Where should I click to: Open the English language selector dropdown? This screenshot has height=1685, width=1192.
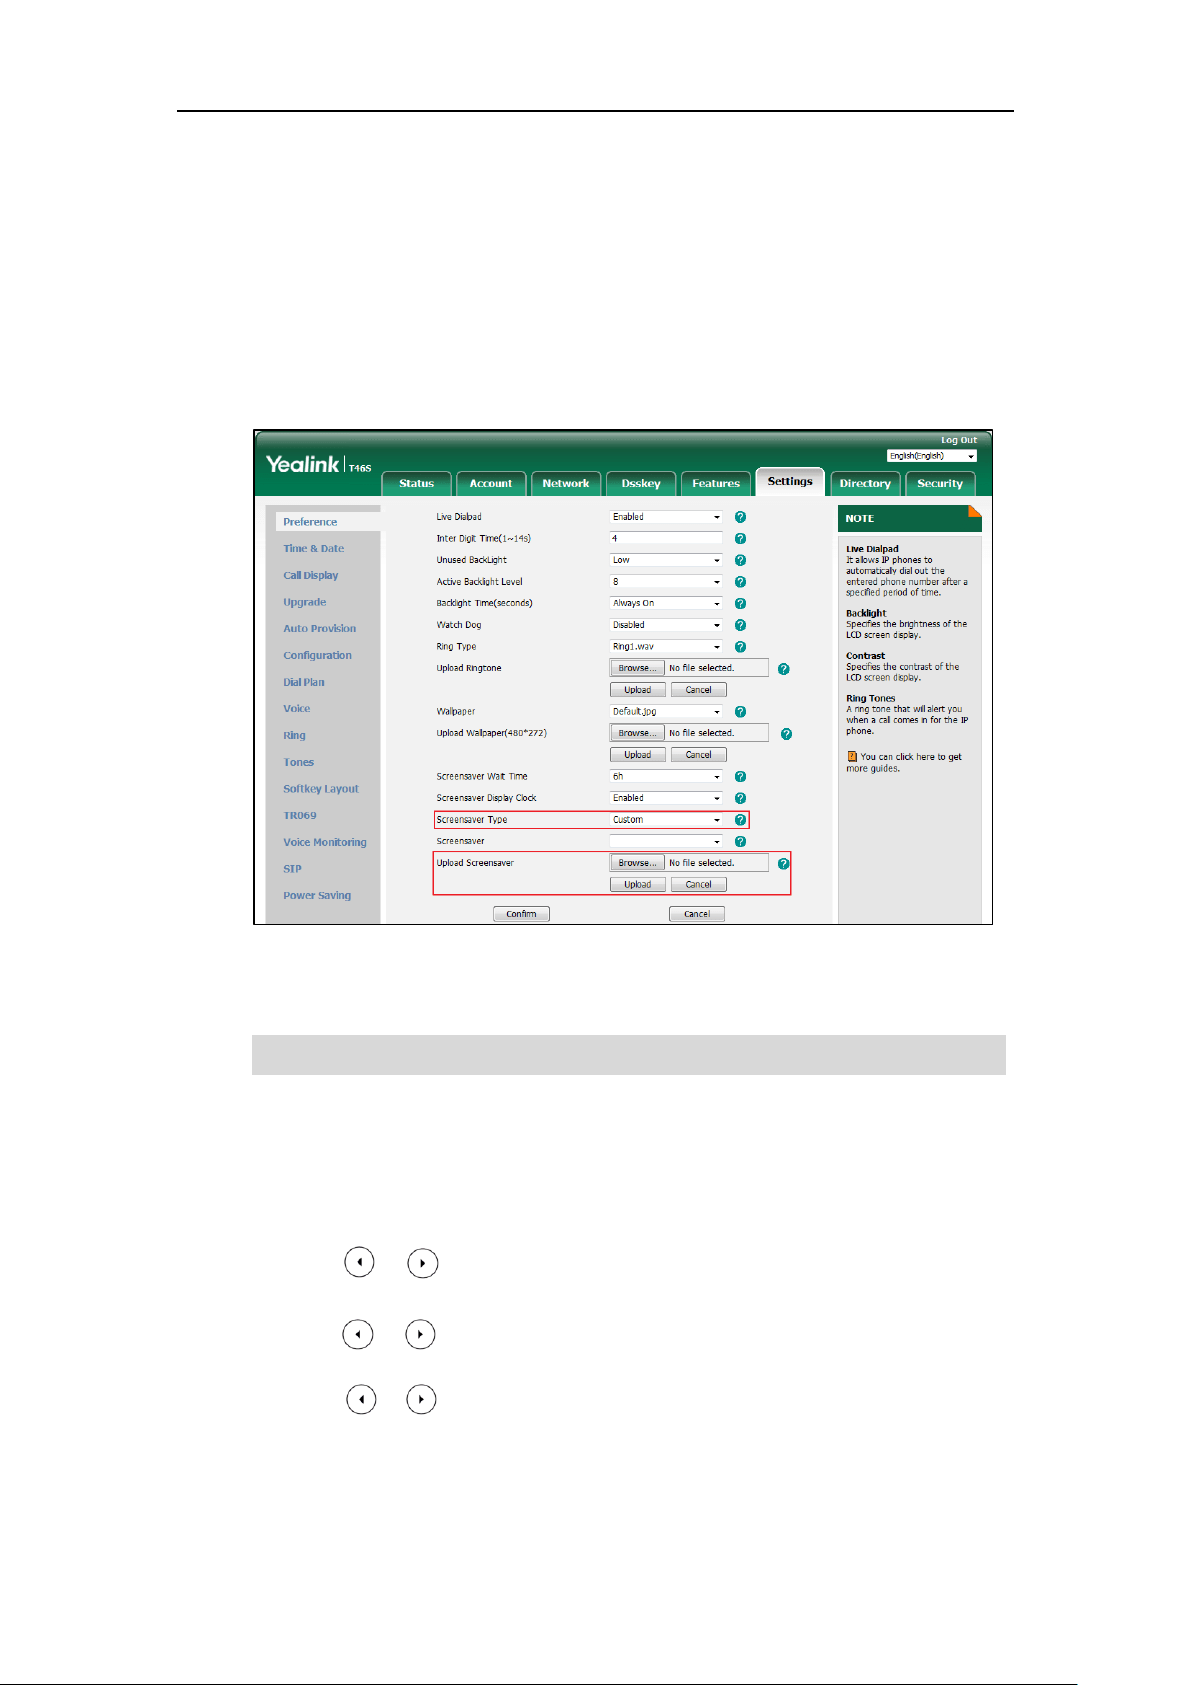click(931, 456)
